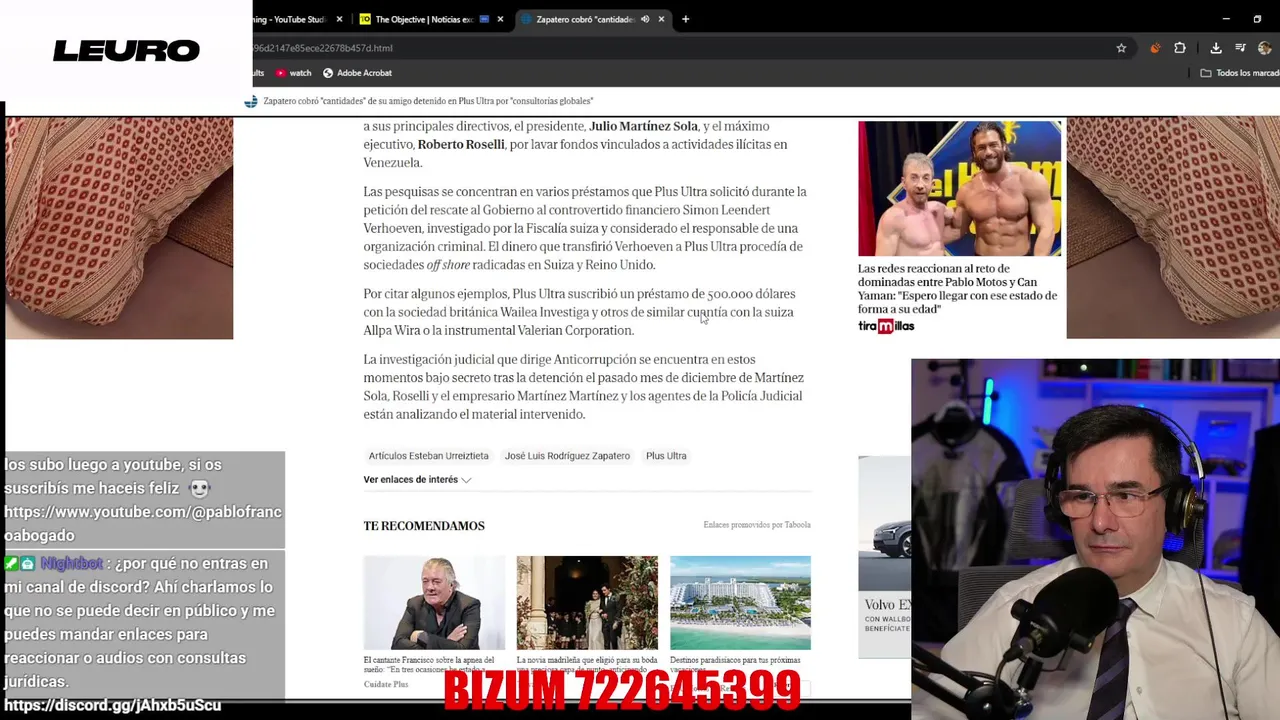Open the Las redes reaccionan al reto headline
This screenshot has width=1280, height=720.
(957, 289)
